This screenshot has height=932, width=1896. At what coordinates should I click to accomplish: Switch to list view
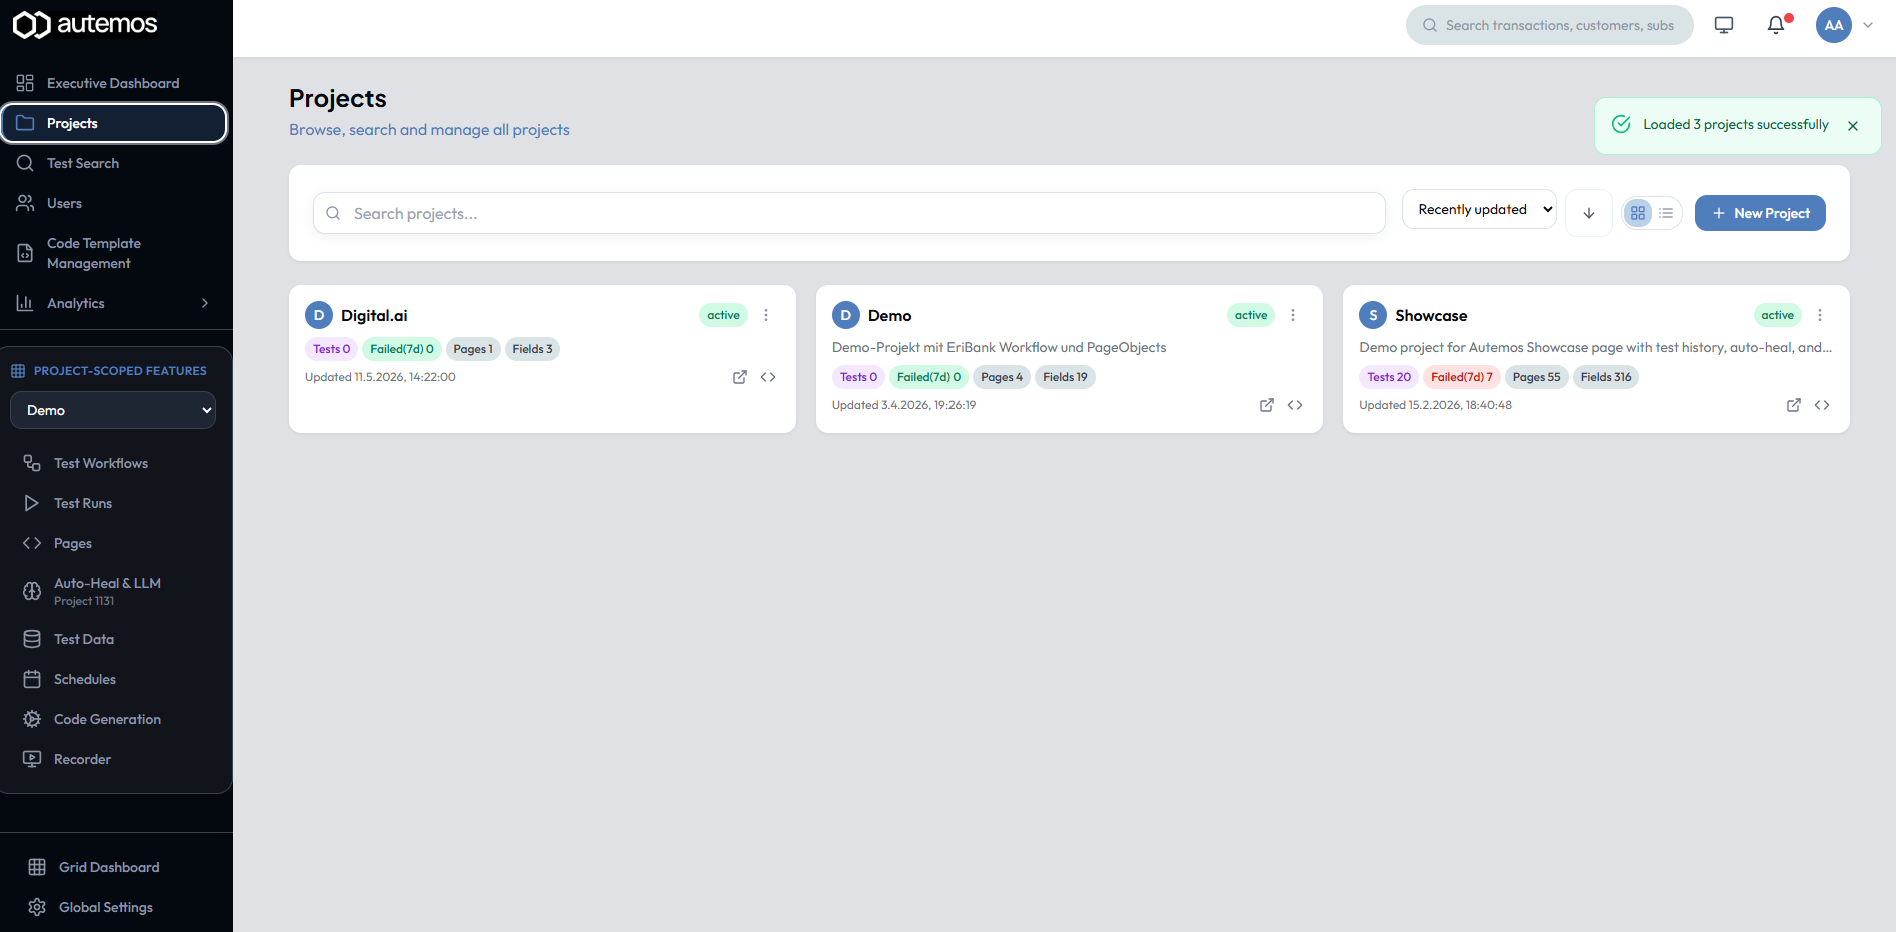point(1666,213)
